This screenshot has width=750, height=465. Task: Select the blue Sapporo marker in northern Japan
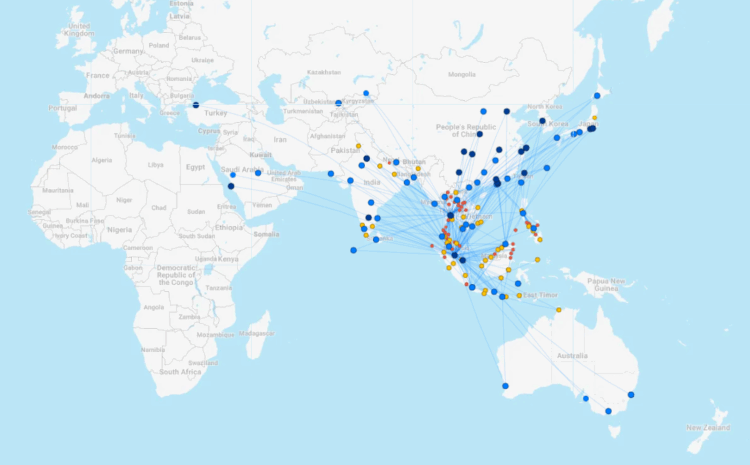click(x=597, y=96)
